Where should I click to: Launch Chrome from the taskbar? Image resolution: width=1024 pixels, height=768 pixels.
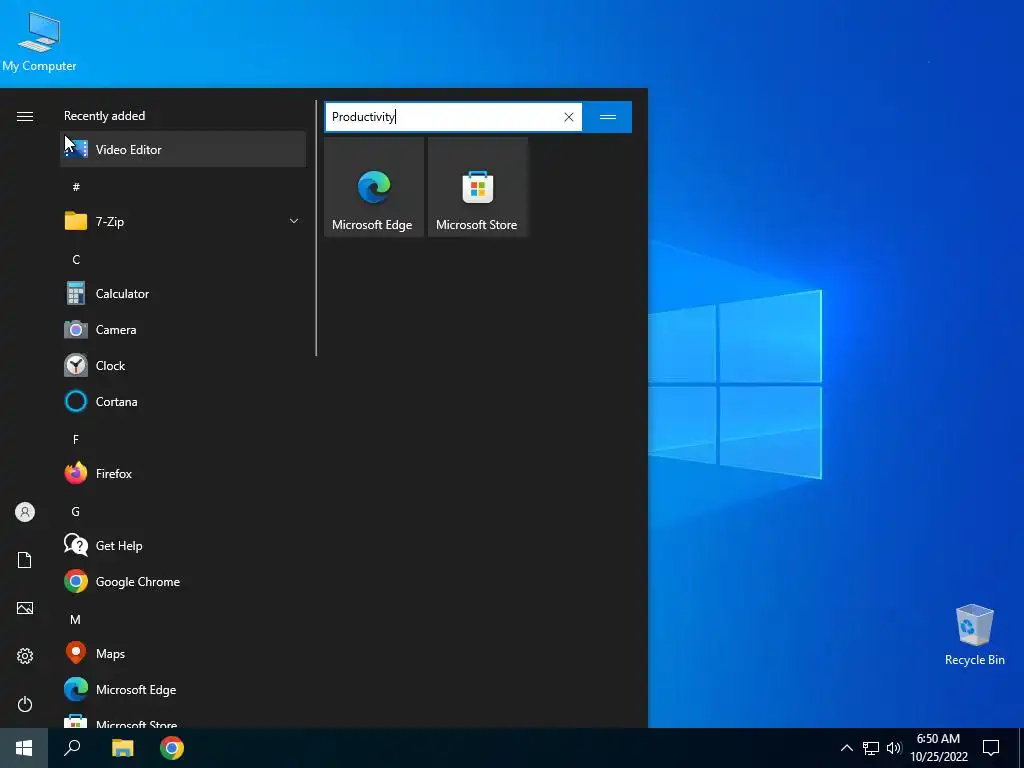[172, 748]
